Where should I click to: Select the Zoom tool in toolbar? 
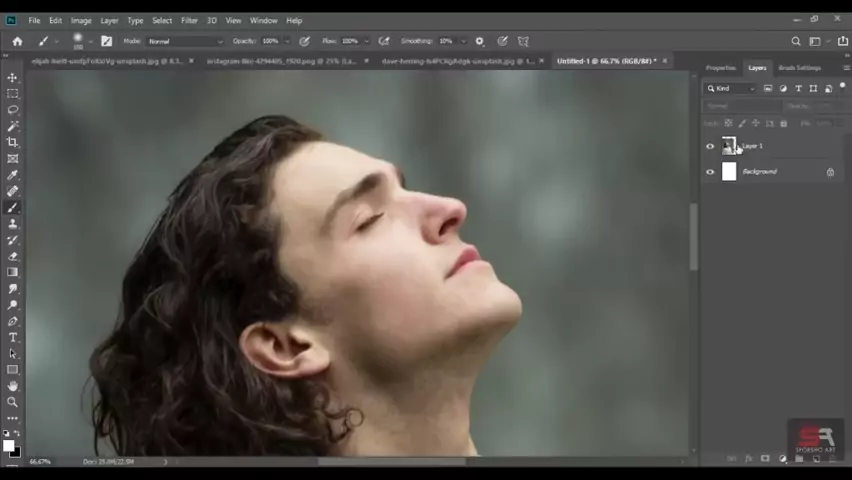tap(13, 402)
